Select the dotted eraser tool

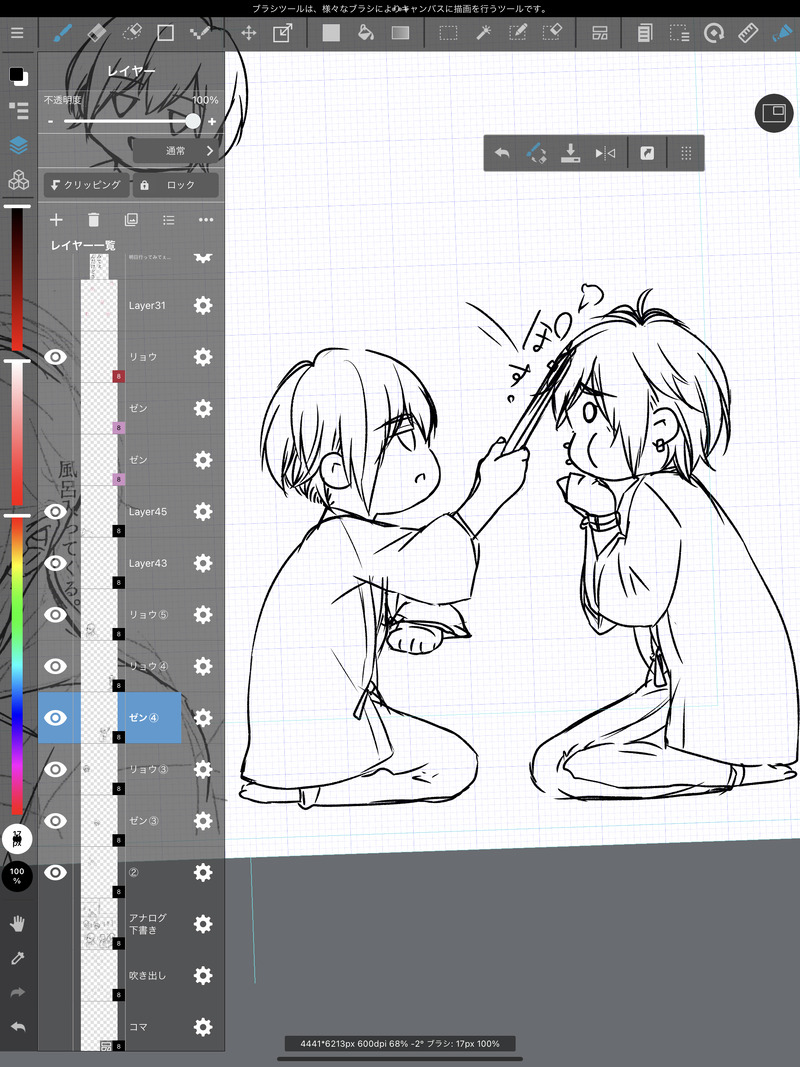[131, 33]
